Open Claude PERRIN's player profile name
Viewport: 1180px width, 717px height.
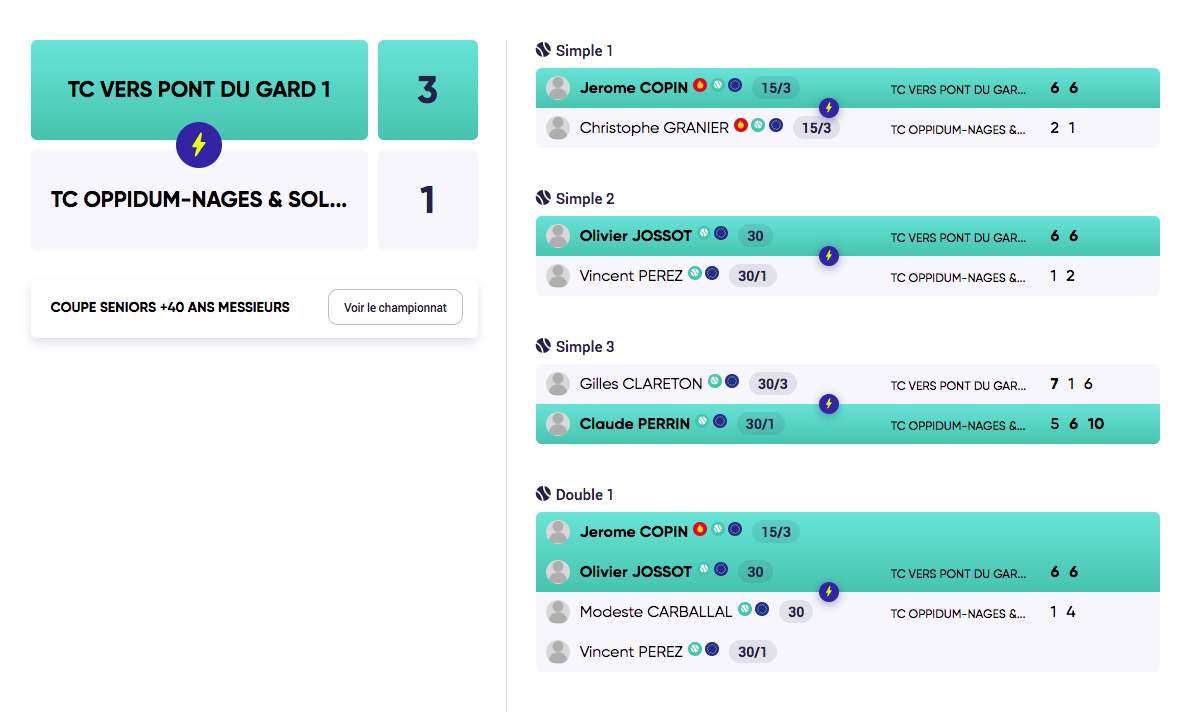pyautogui.click(x=635, y=424)
